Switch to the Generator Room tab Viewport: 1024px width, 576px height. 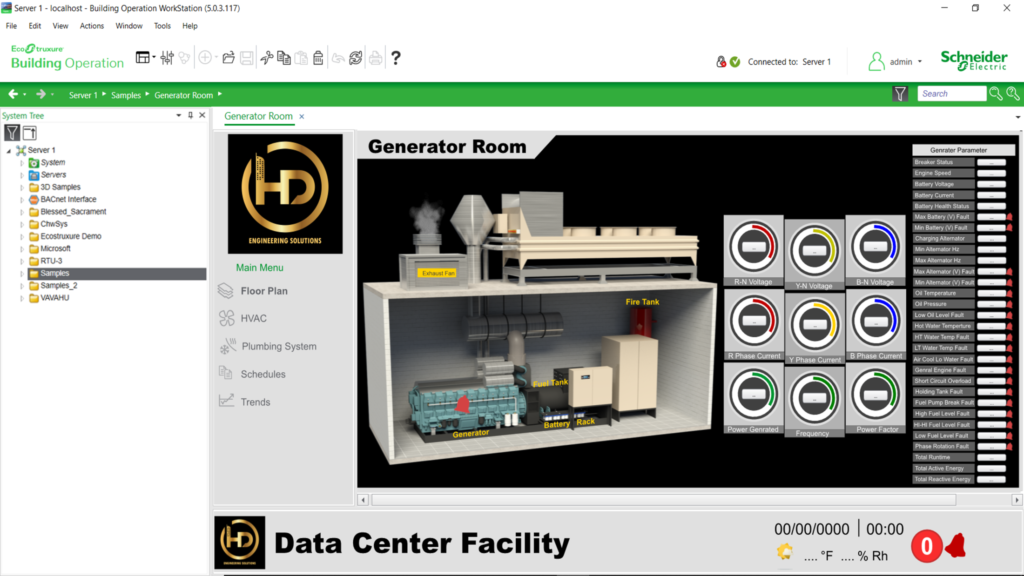coord(258,116)
